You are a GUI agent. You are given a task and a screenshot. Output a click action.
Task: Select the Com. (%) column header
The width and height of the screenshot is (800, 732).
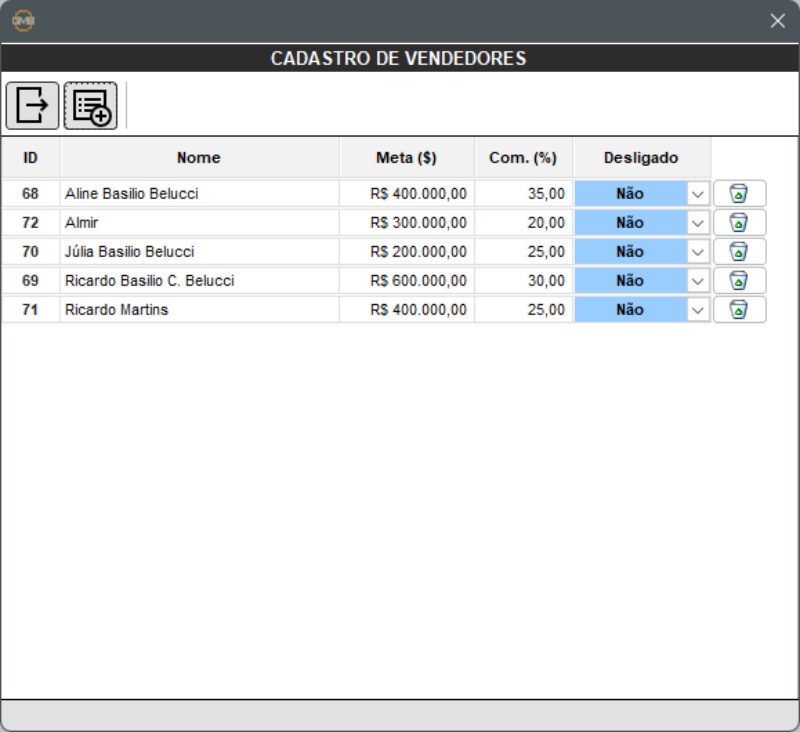[x=523, y=158]
